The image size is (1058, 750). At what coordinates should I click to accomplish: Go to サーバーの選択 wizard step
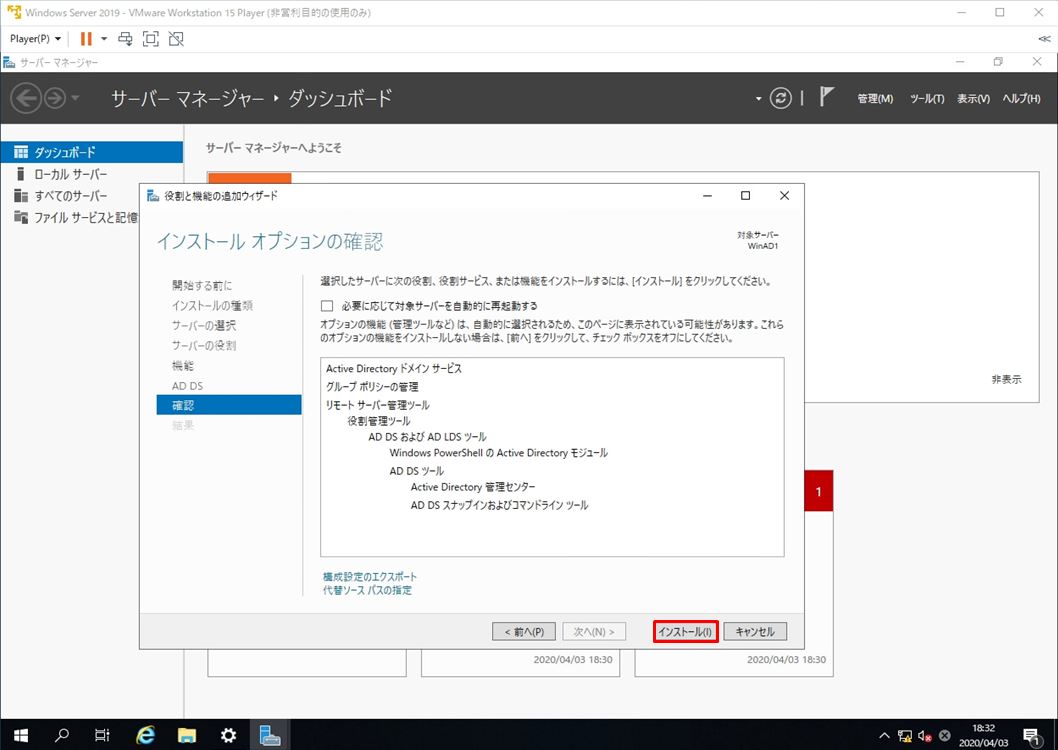tap(204, 325)
